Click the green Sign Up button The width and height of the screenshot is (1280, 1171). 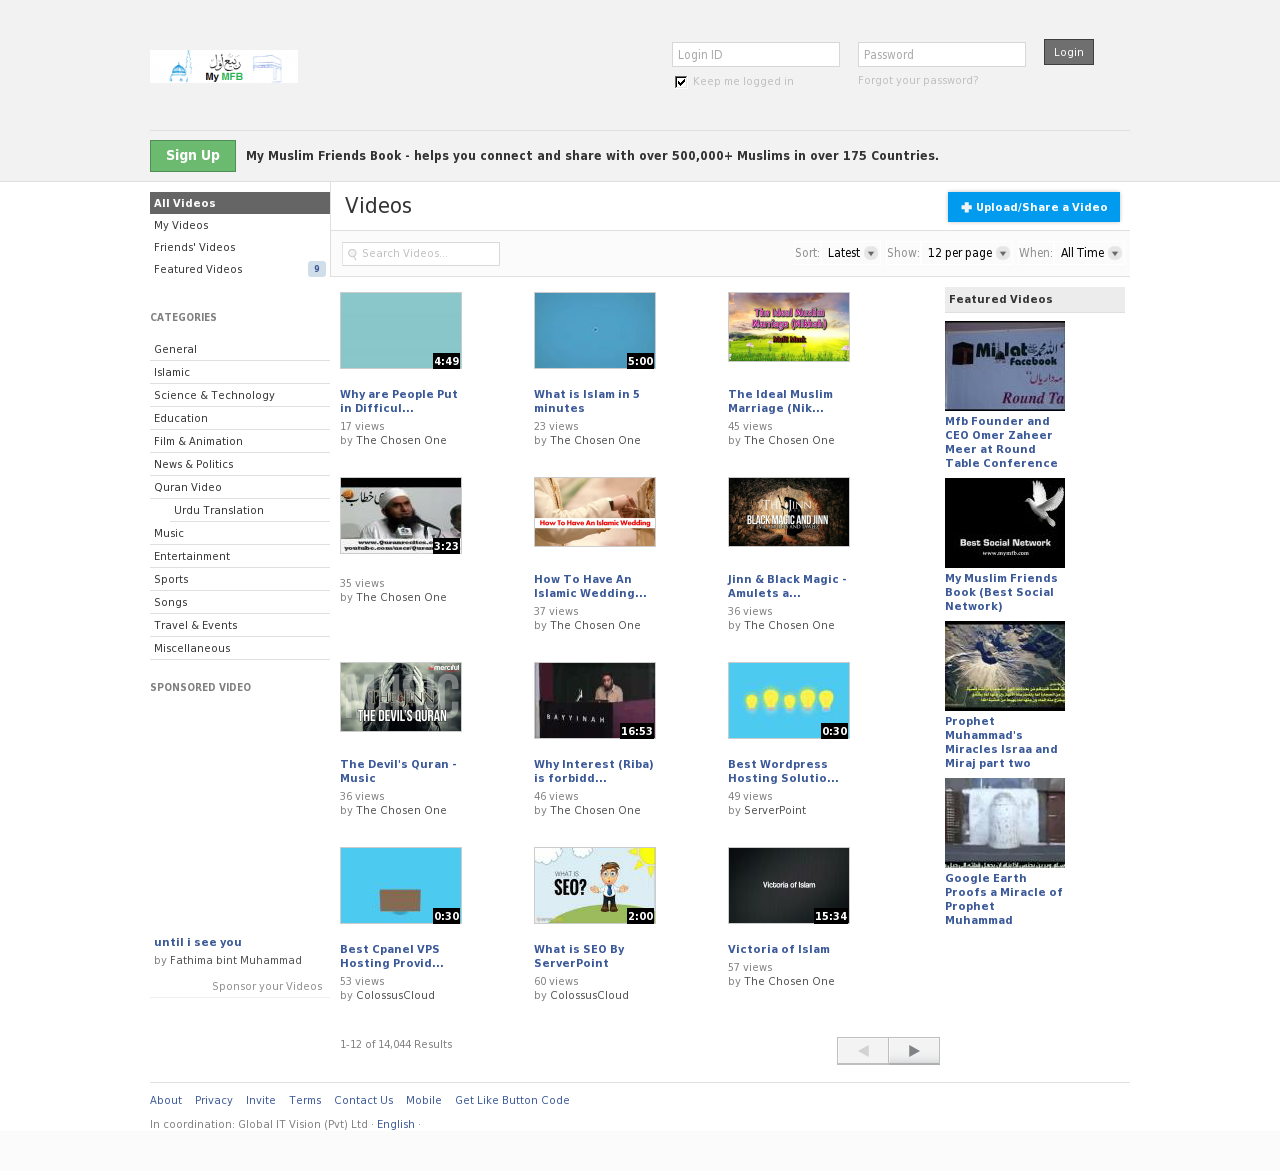tap(193, 156)
